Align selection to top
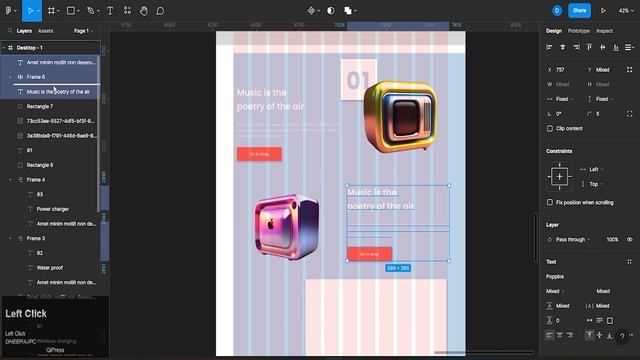The height and width of the screenshot is (360, 640). click(x=589, y=47)
